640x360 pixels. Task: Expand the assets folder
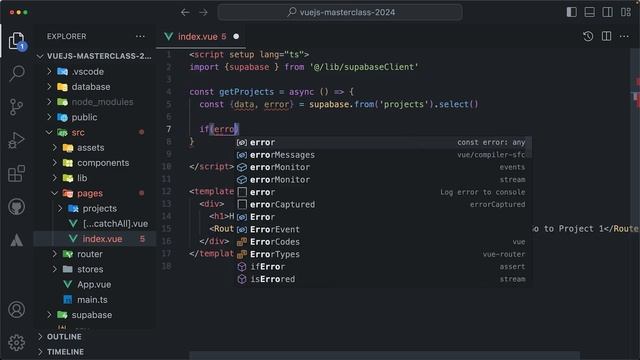[95, 147]
